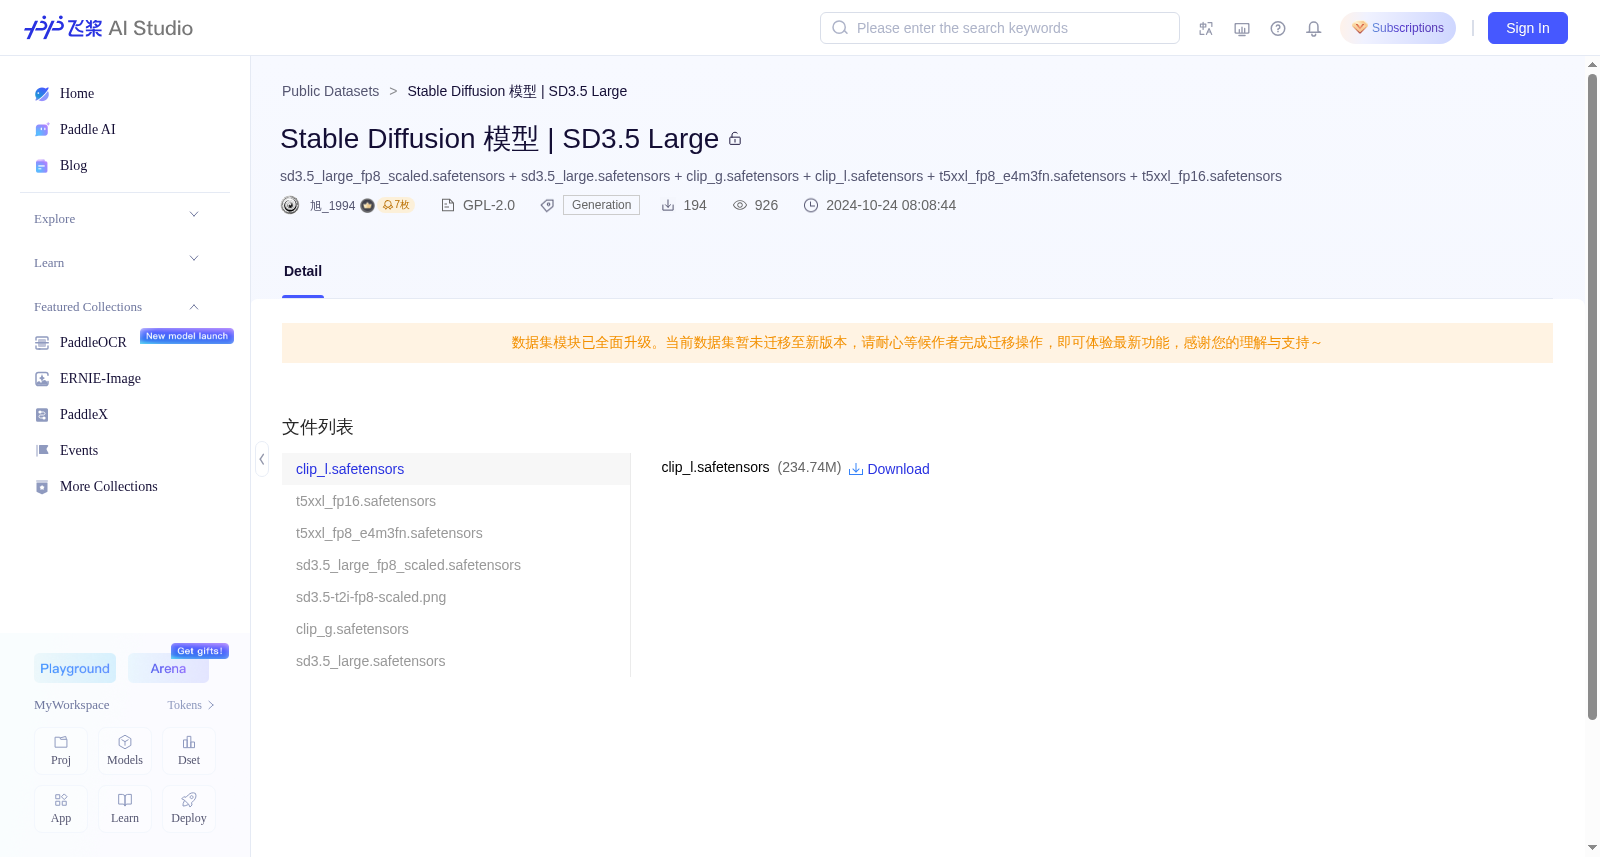The image size is (1600, 857).
Task: Select sd3.5_large_fp8_scaled.safetensors file
Action: tap(456, 565)
